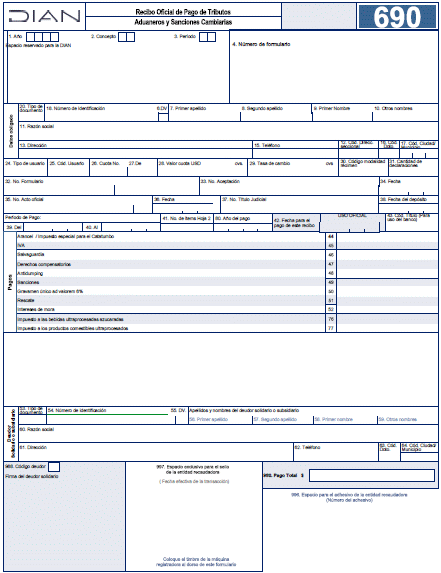The height and width of the screenshot is (573, 441).
Task: Click the value box for row 47 Derechos compensatorios
Action: tap(387, 264)
